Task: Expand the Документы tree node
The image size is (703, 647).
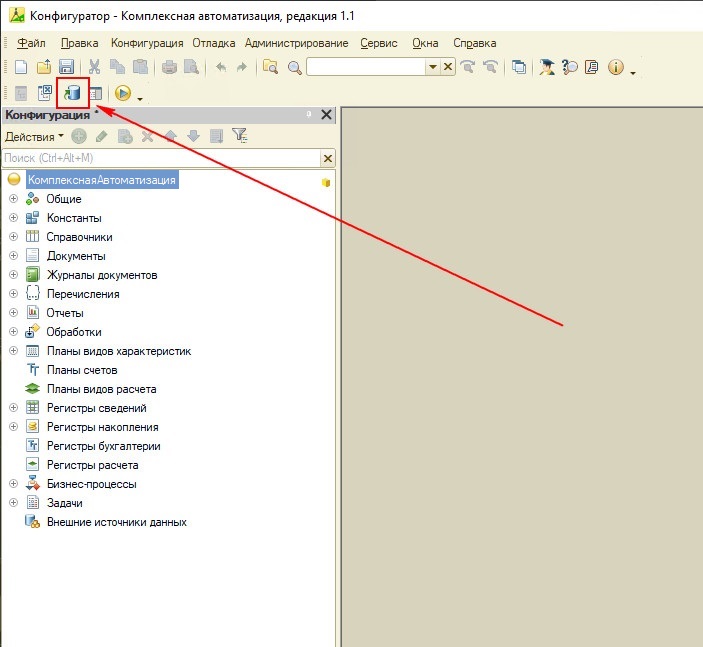Action: pyautogui.click(x=13, y=255)
